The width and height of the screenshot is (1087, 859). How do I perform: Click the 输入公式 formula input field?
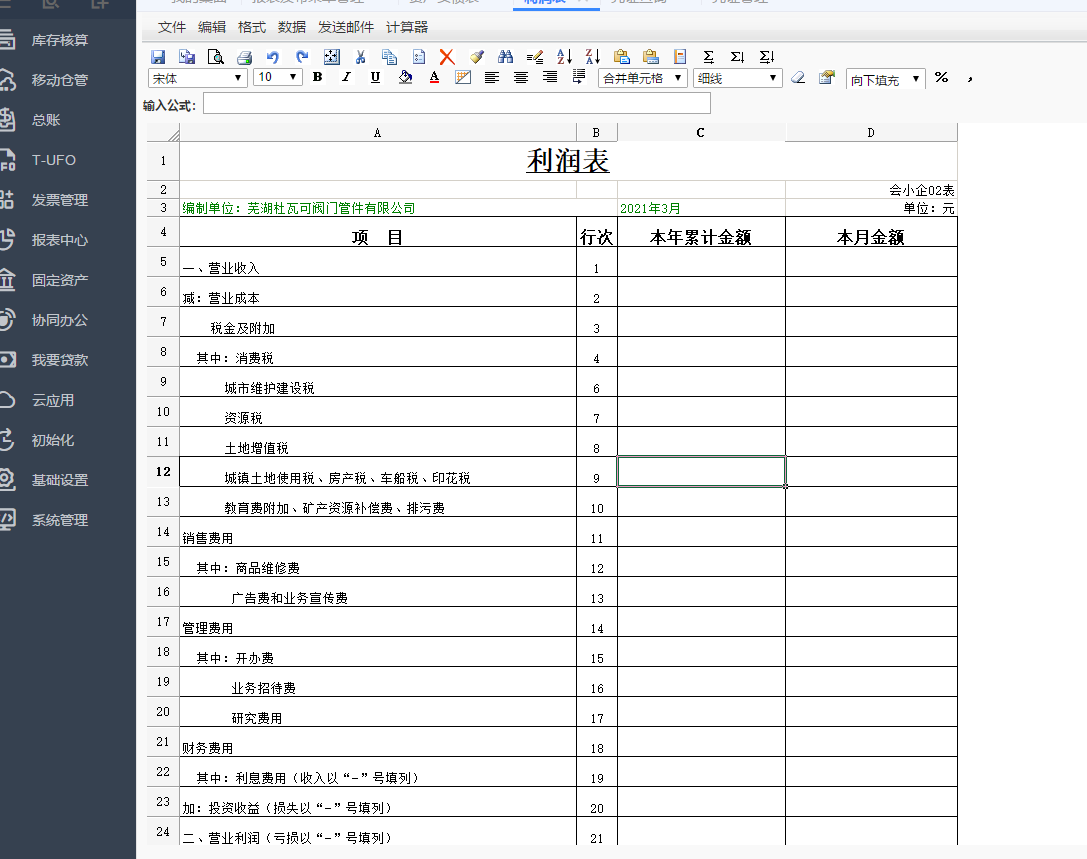(x=457, y=103)
